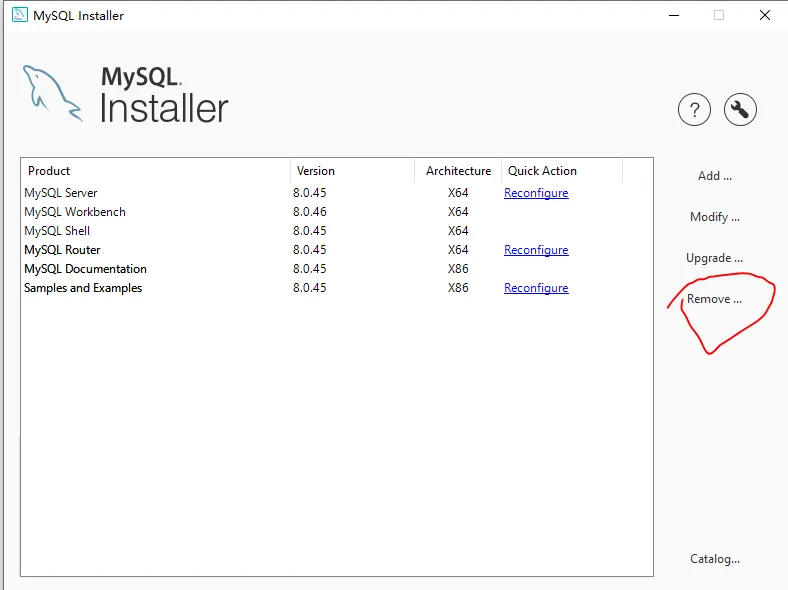The width and height of the screenshot is (788, 590).
Task: Click version 8.0.45 of MySQL Server
Action: (310, 193)
